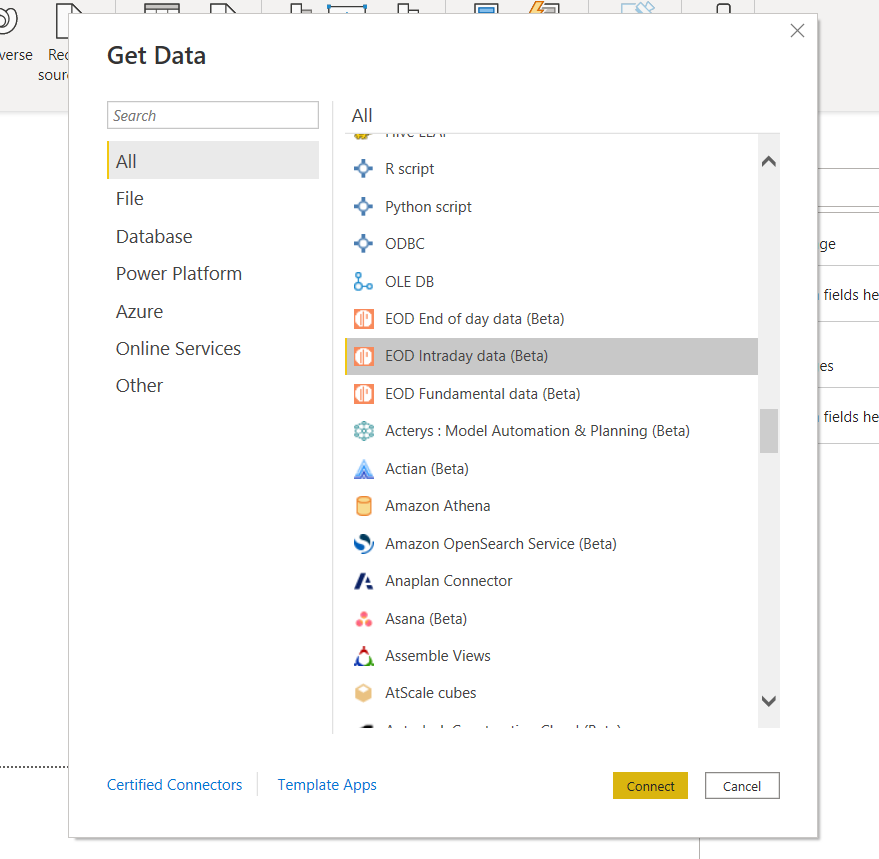Screen dimensions: 879x859
Task: Select the Python script connector icon
Action: tap(363, 207)
